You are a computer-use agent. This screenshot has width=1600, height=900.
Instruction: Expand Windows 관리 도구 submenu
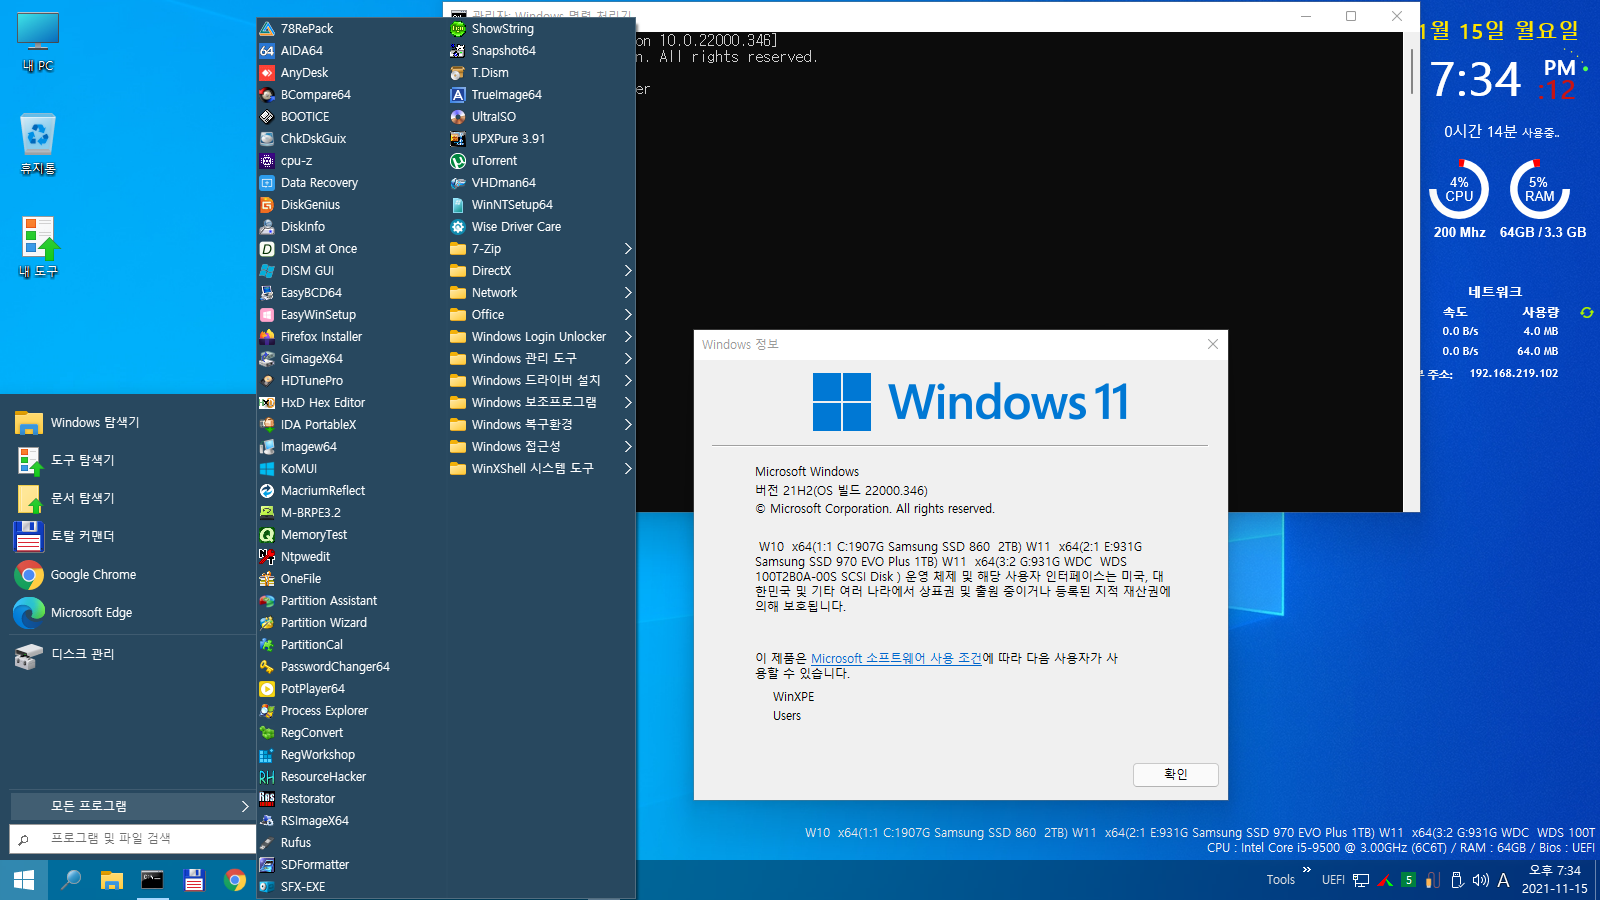click(x=541, y=359)
